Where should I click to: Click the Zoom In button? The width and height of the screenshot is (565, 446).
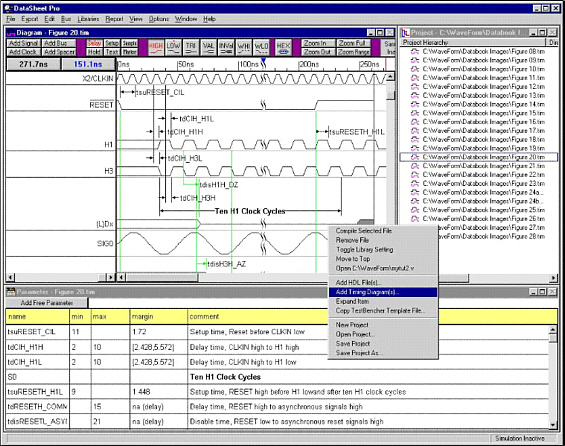coord(319,43)
